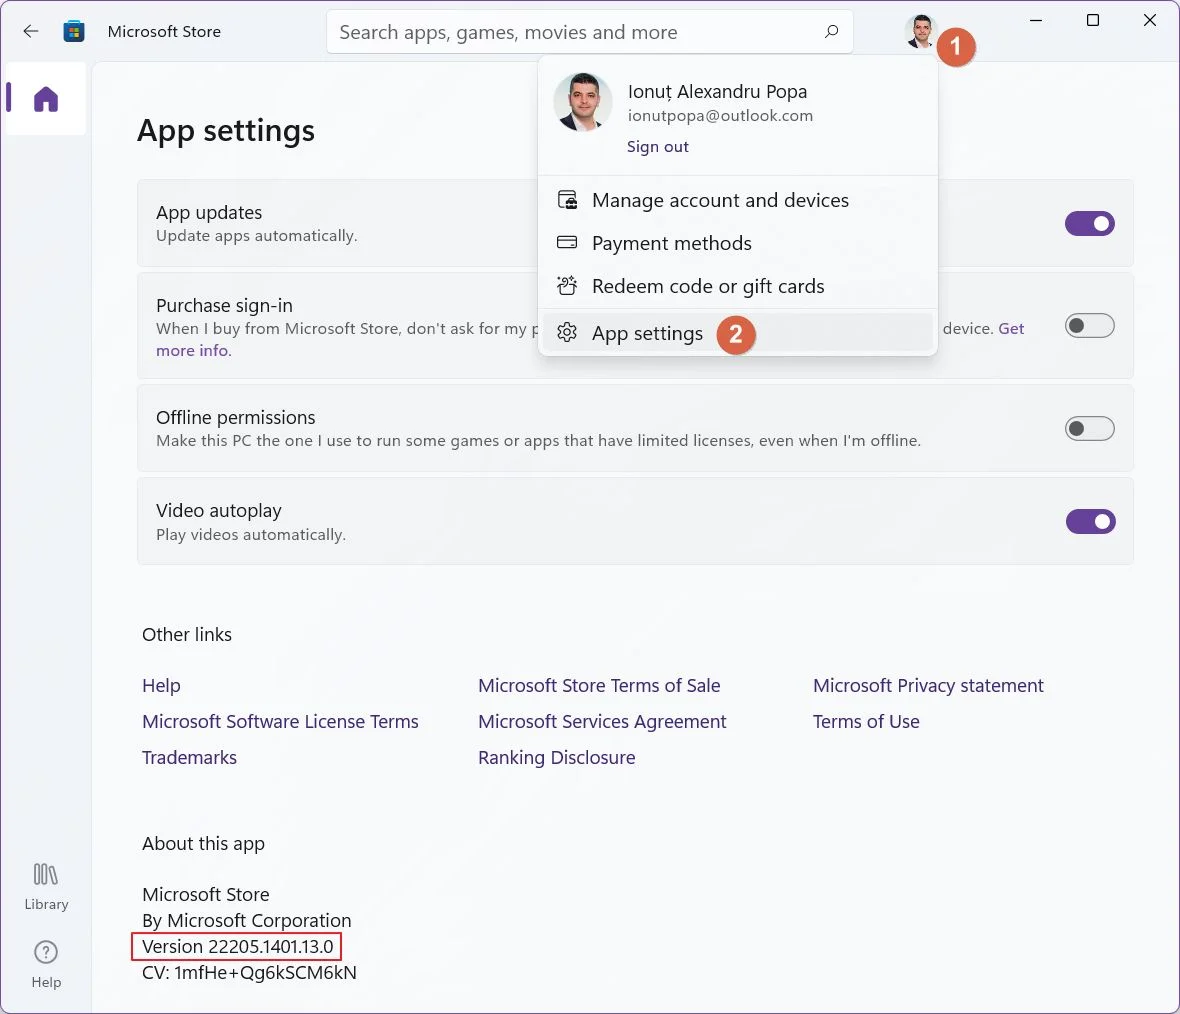Click the Microsoft Store logo icon
Screen dimensions: 1180x1014
(74, 32)
